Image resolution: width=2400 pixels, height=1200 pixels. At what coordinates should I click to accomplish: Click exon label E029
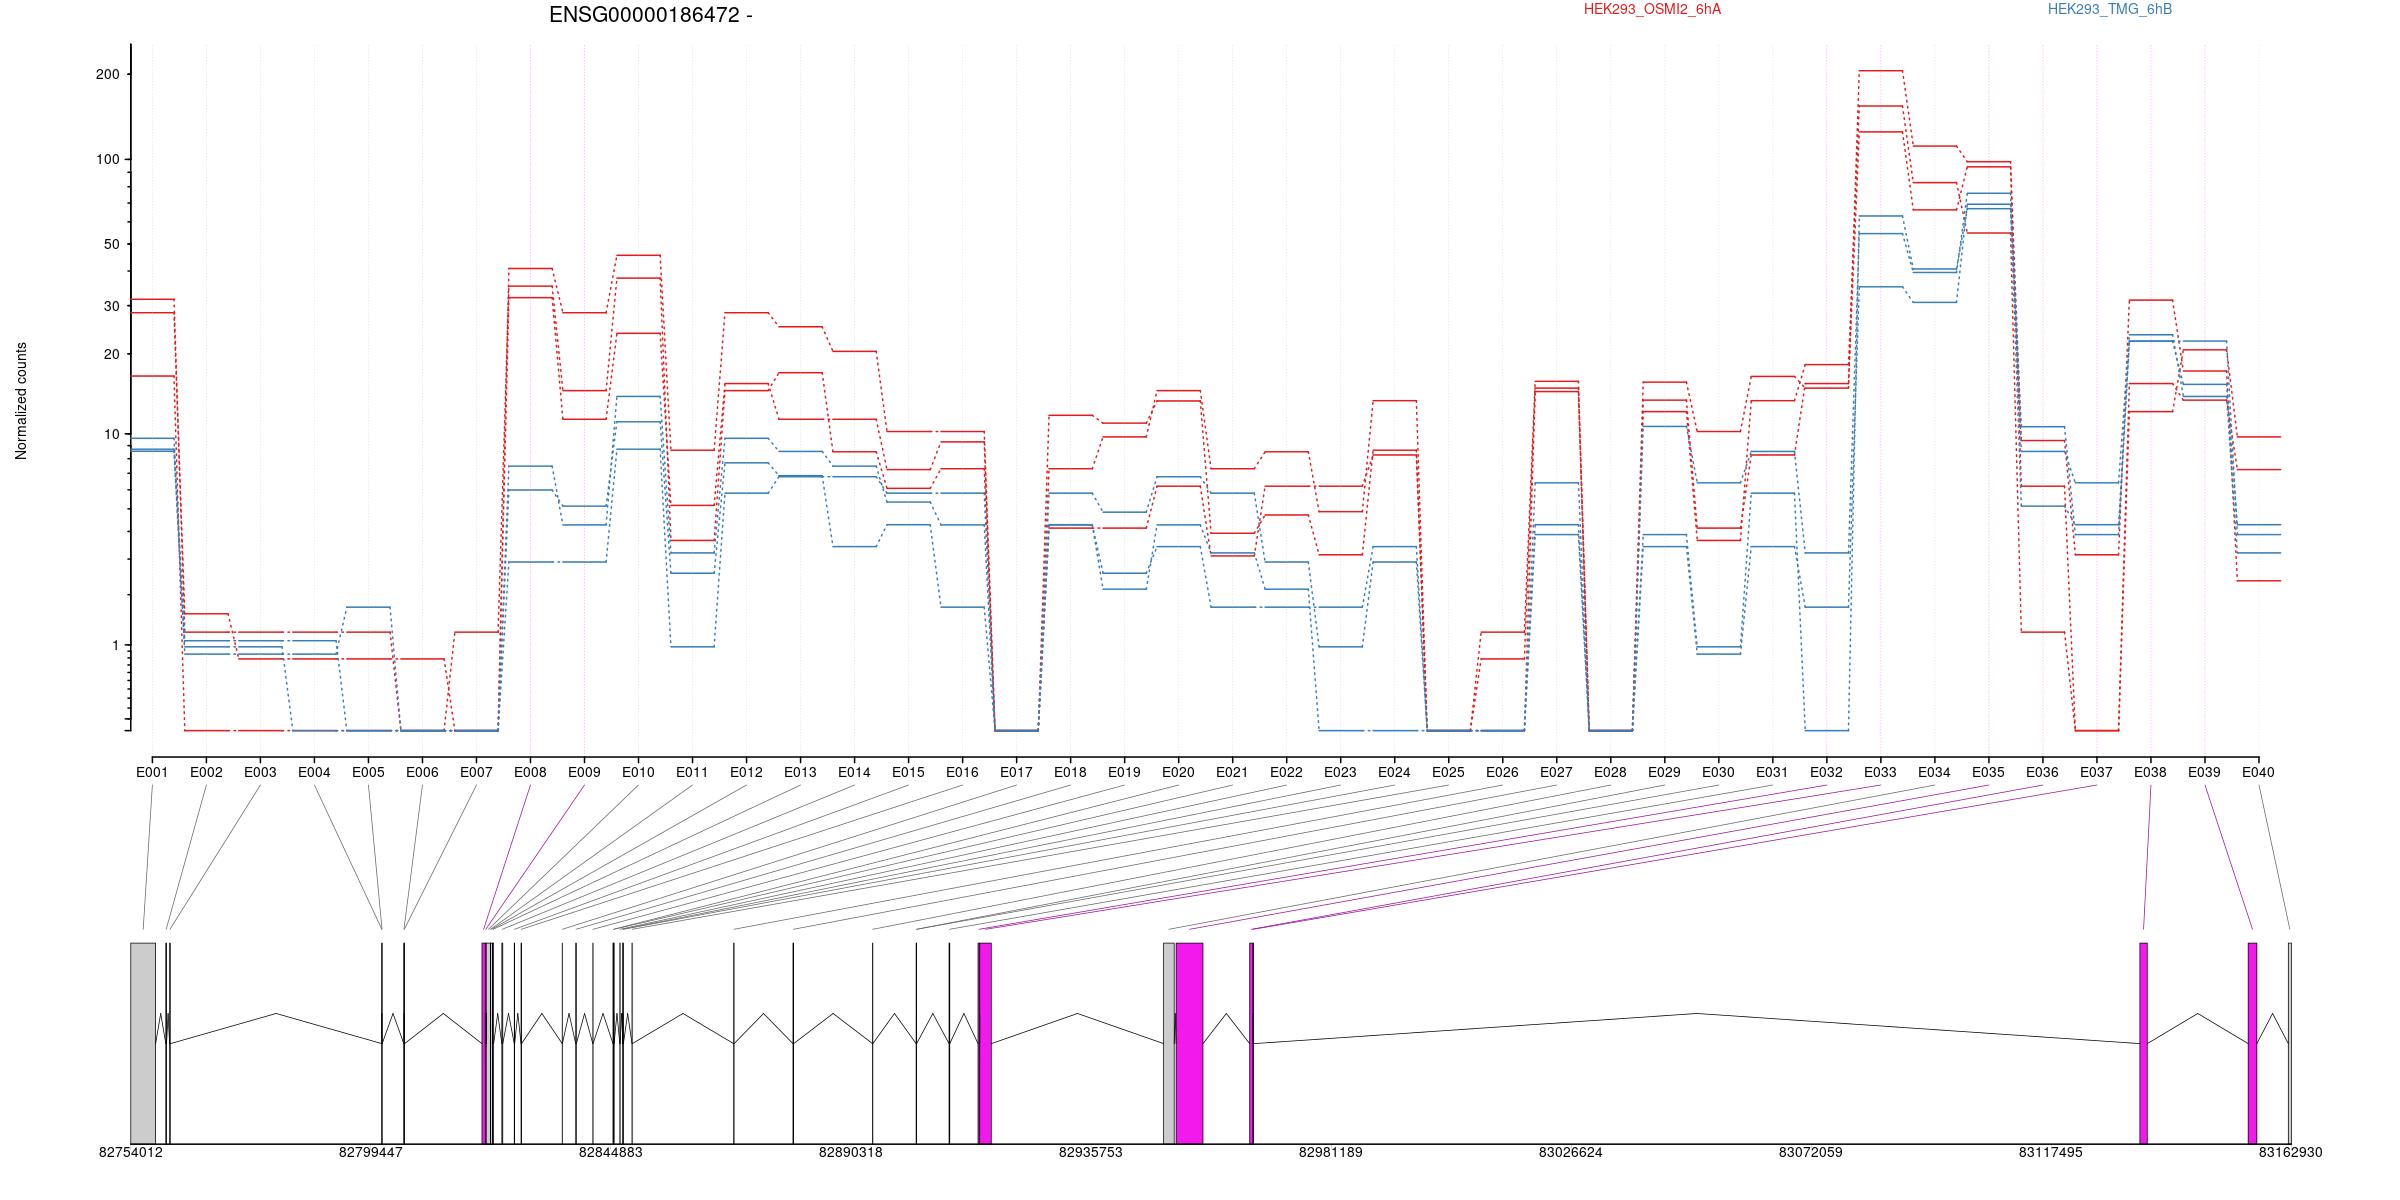click(x=1664, y=772)
